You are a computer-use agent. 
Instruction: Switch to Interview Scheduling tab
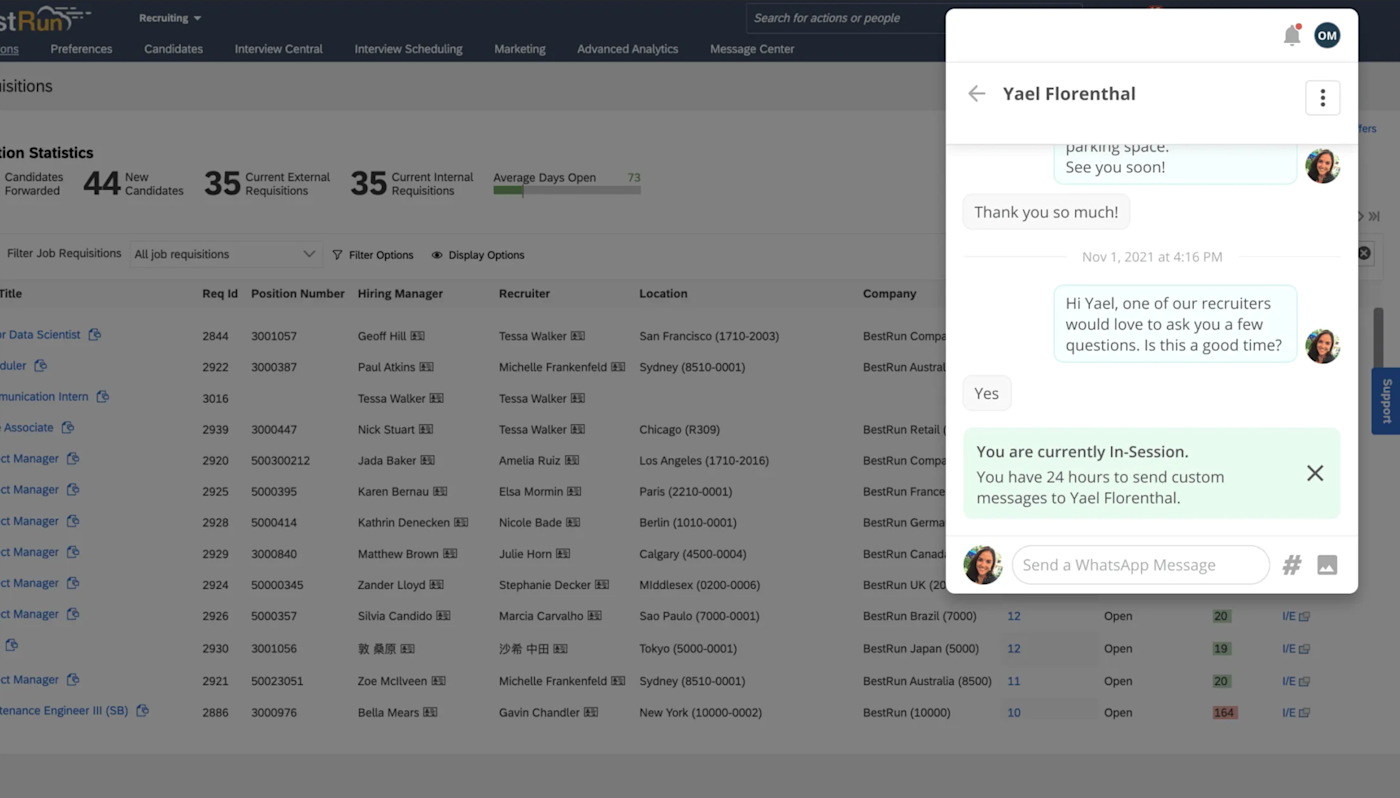408,49
